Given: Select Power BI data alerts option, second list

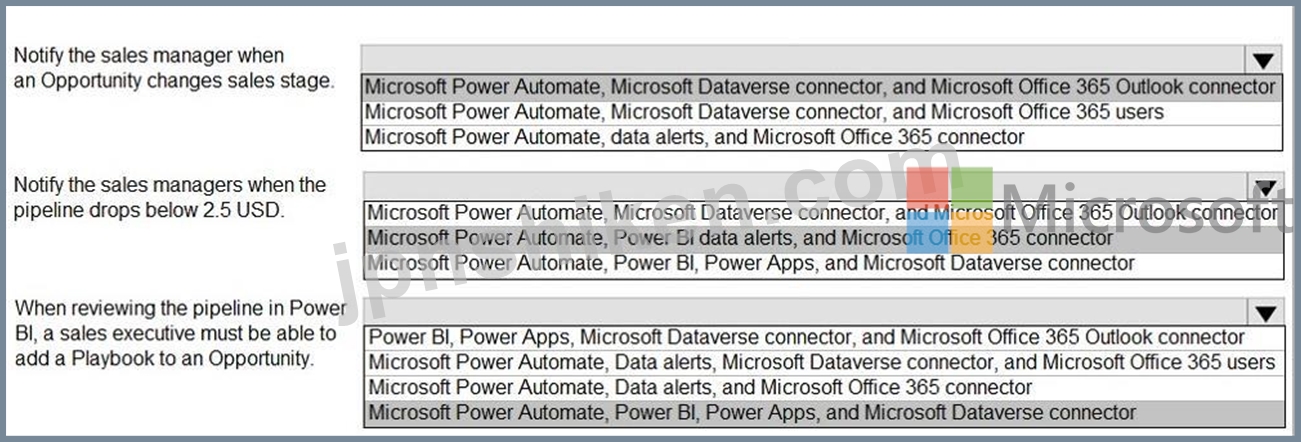Looking at the screenshot, I should click(822, 238).
